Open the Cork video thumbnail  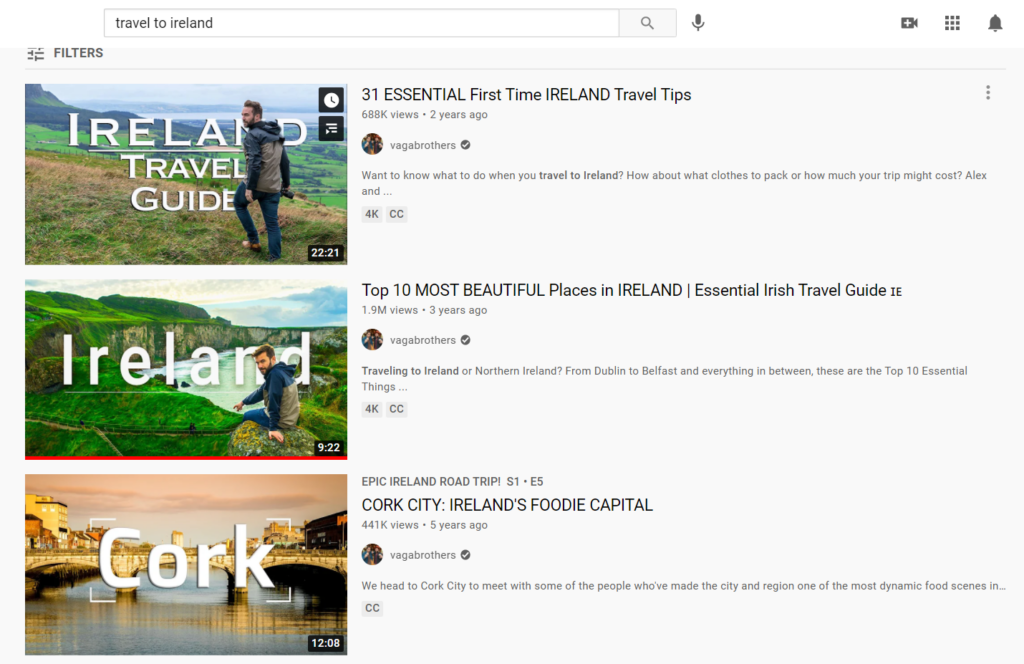coord(186,564)
